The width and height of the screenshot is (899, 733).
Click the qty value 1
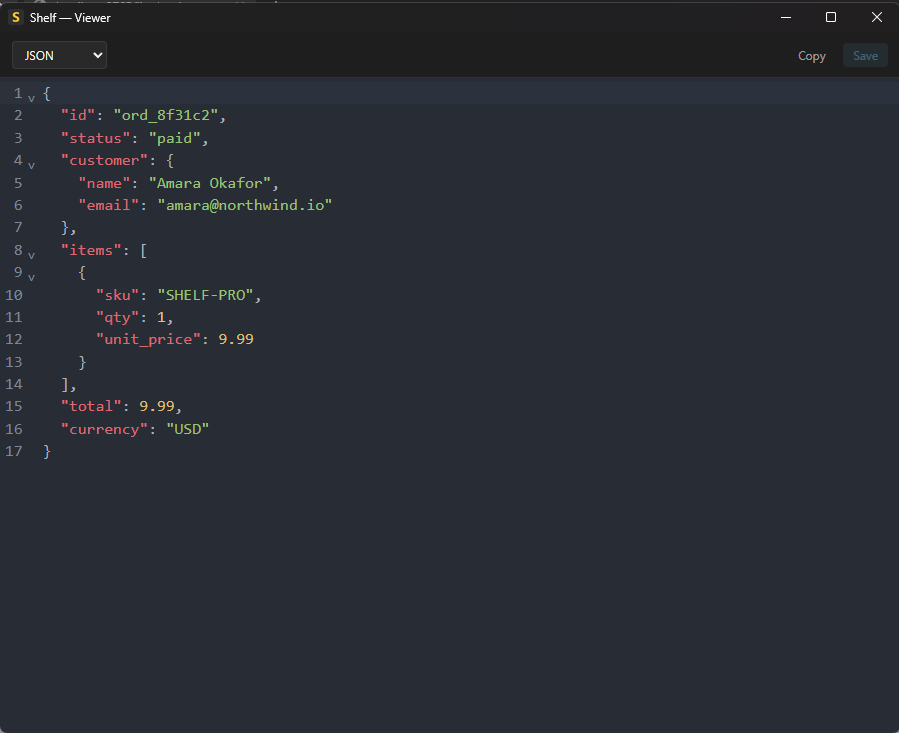pyautogui.click(x=161, y=317)
